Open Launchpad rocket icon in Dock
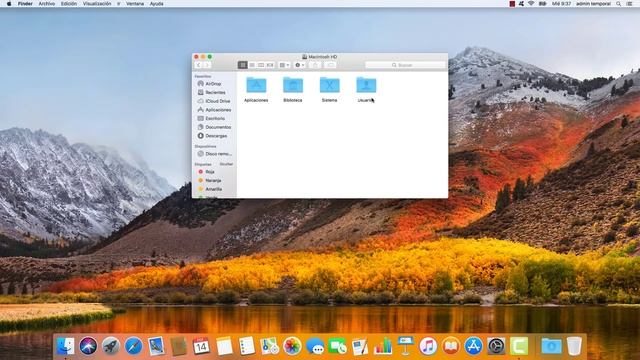640x360 pixels. (x=111, y=346)
